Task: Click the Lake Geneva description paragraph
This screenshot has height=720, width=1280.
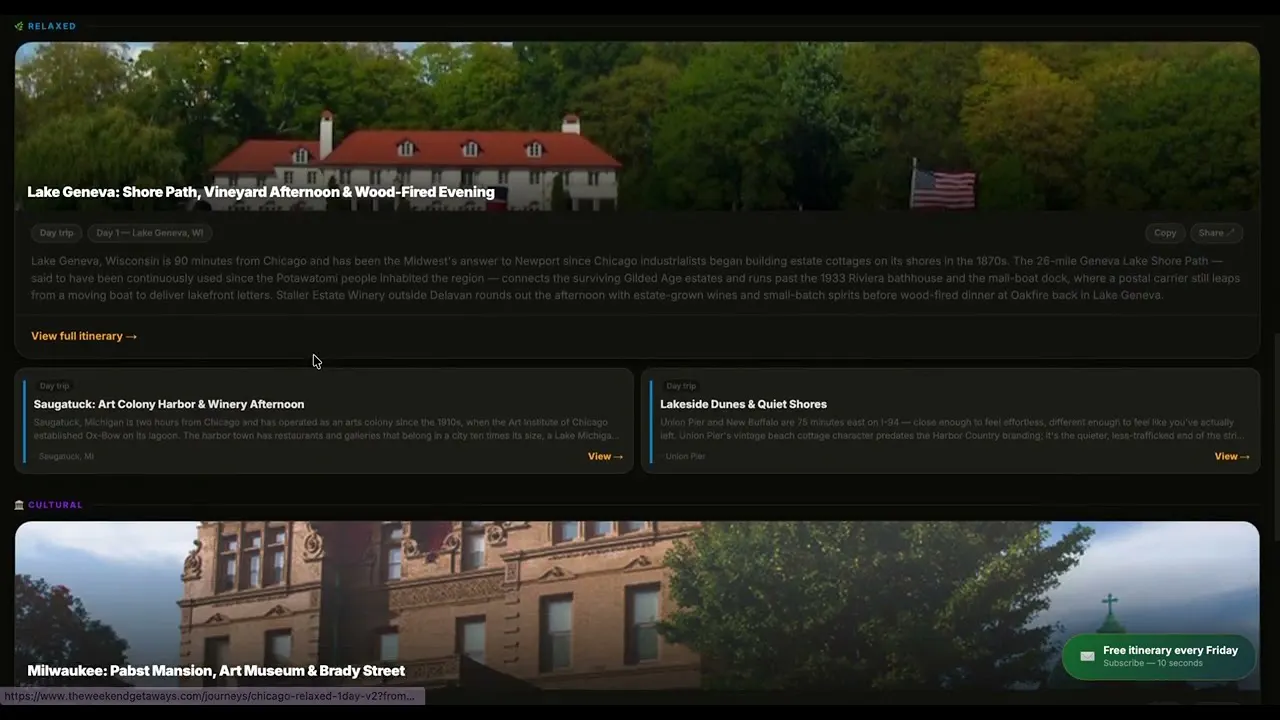Action: coord(636,278)
